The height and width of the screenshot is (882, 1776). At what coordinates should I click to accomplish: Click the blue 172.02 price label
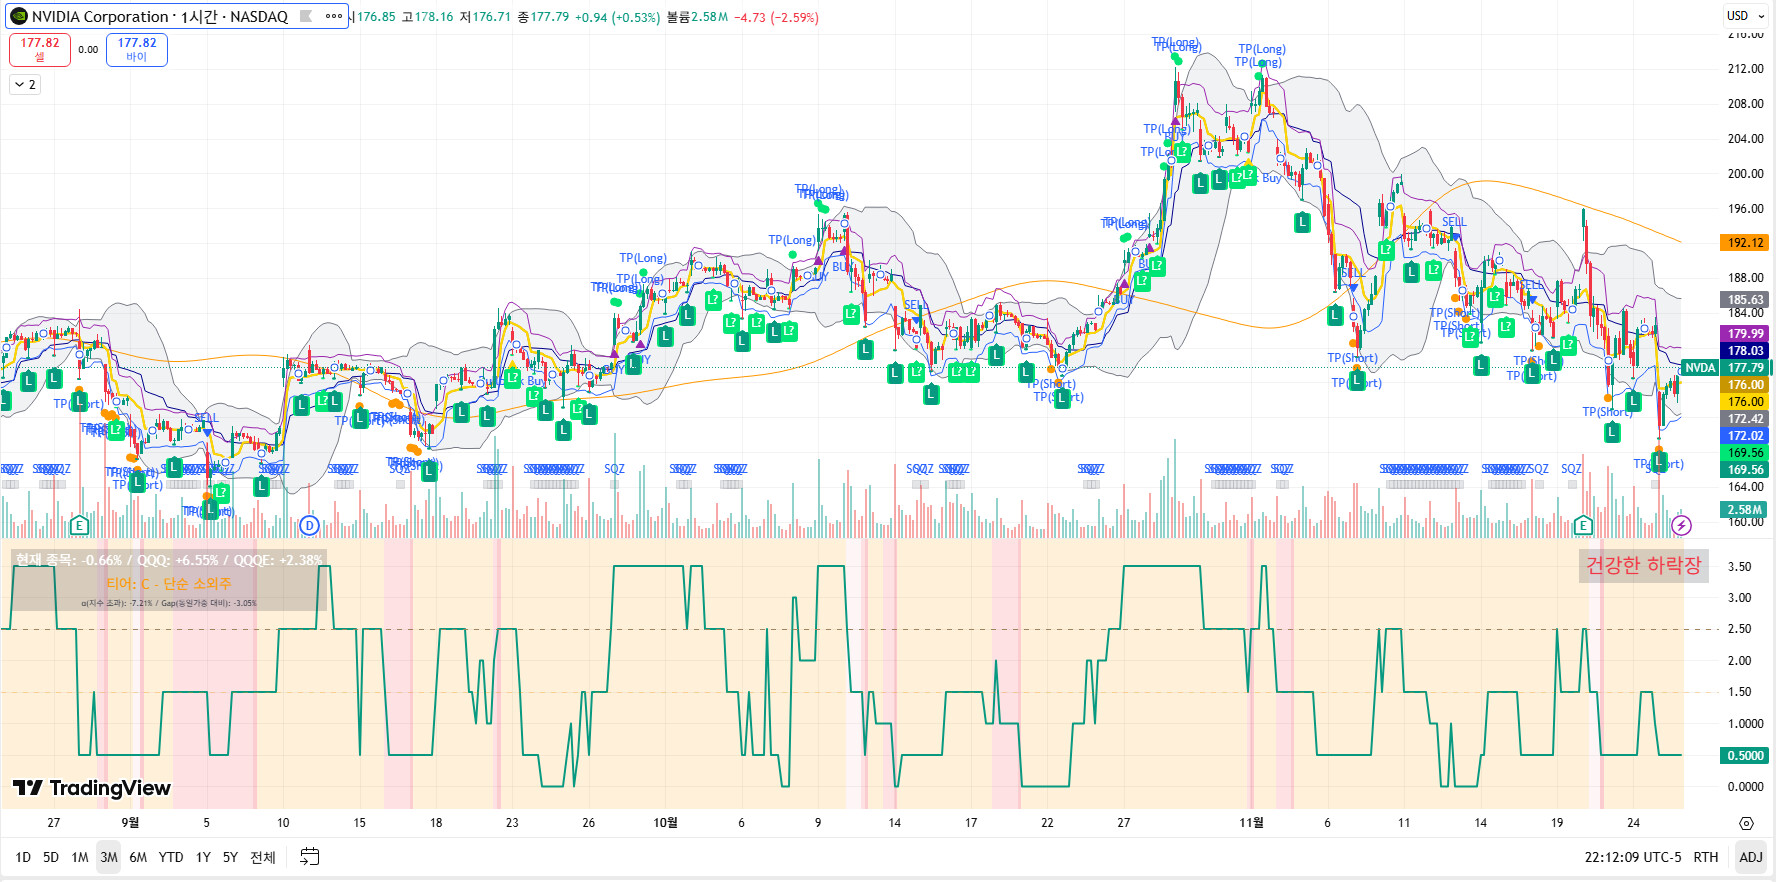click(x=1745, y=436)
